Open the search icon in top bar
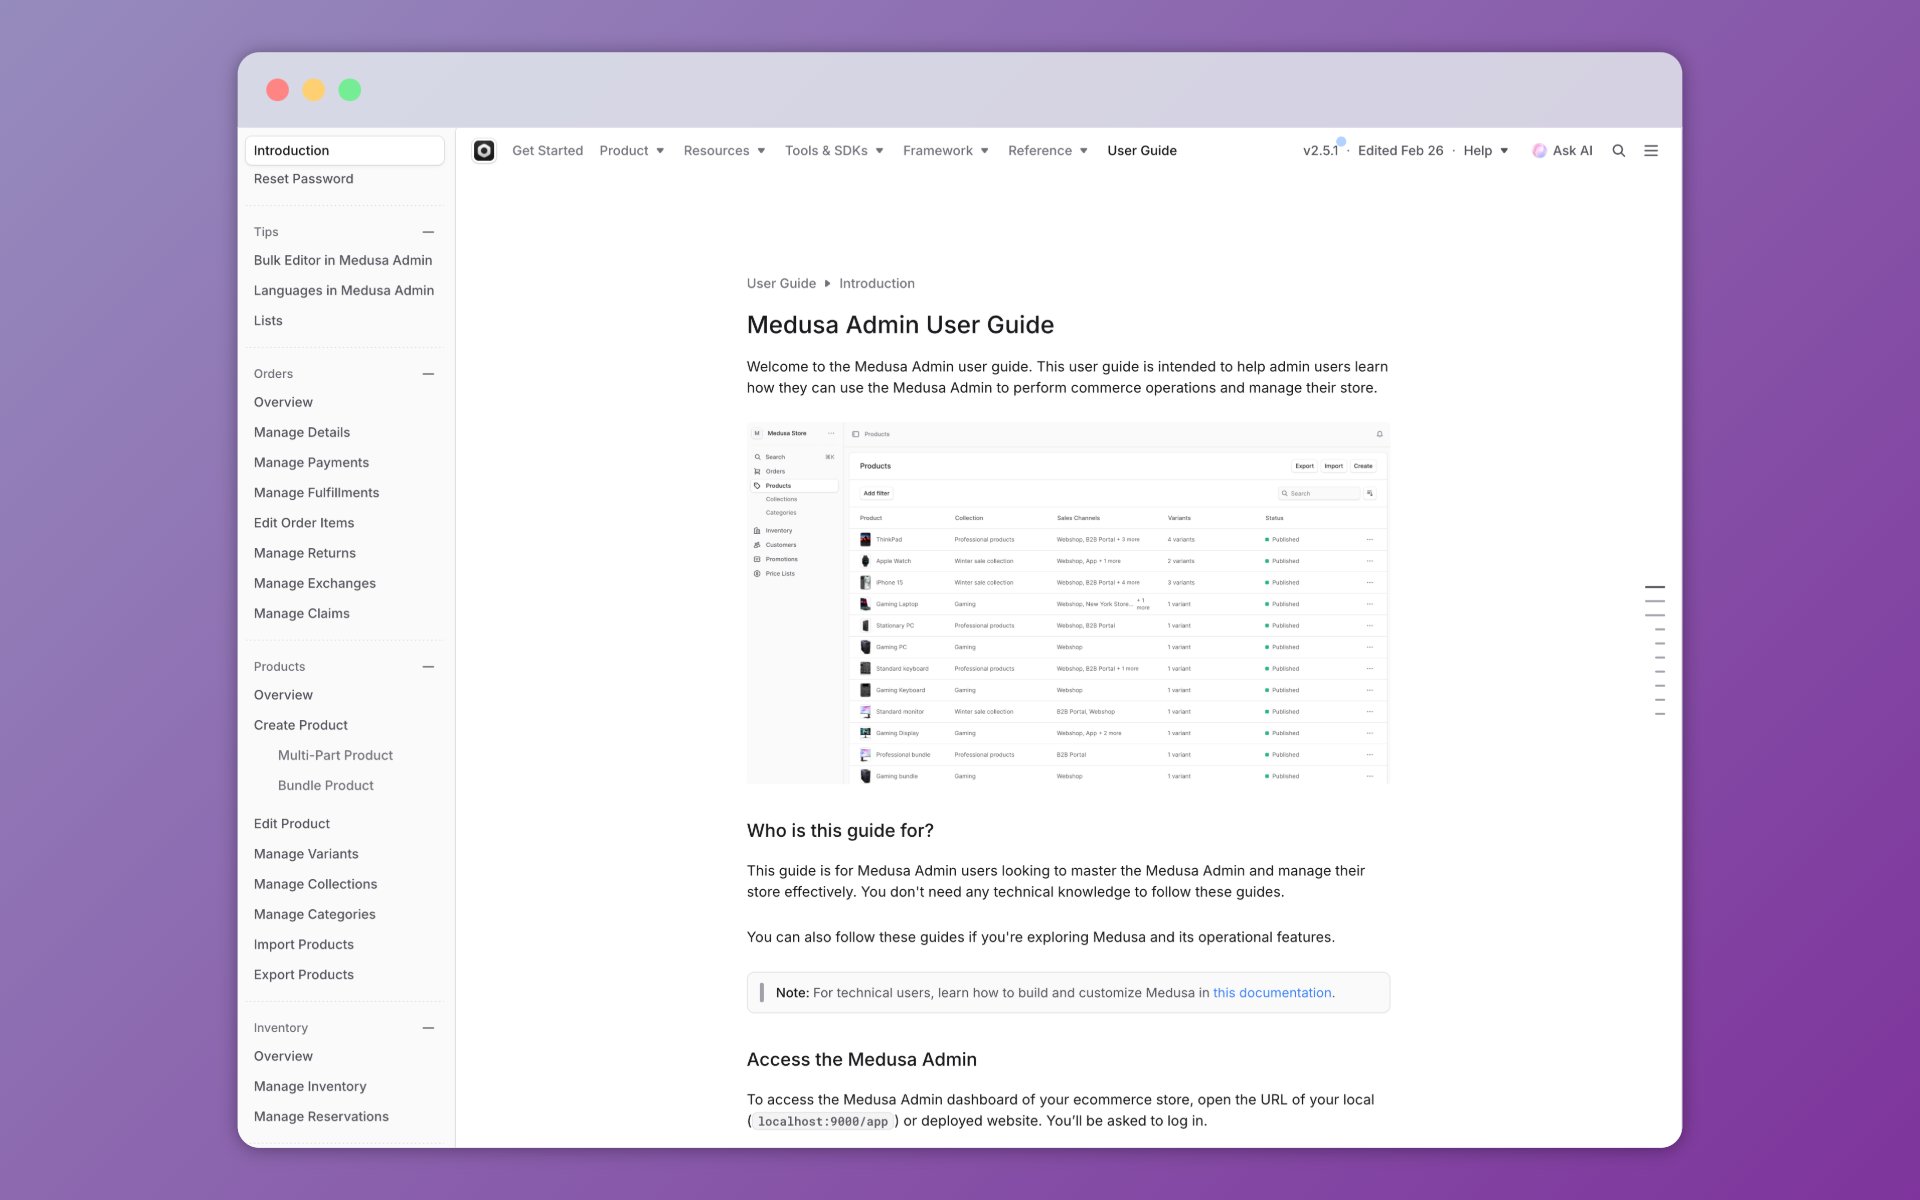The height and width of the screenshot is (1200, 1920). tap(1619, 151)
